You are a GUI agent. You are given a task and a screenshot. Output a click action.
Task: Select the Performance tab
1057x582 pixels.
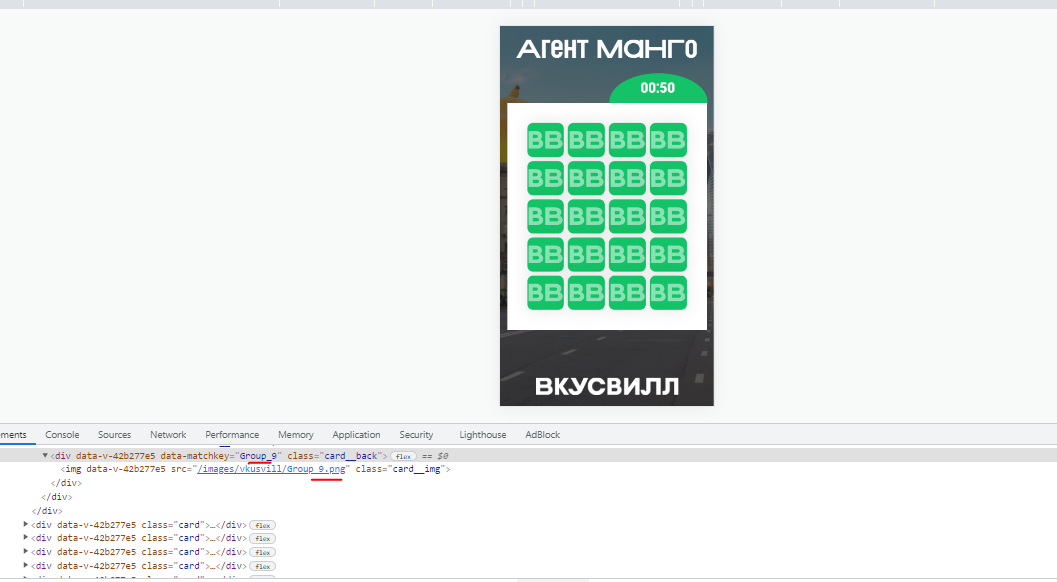[232, 435]
